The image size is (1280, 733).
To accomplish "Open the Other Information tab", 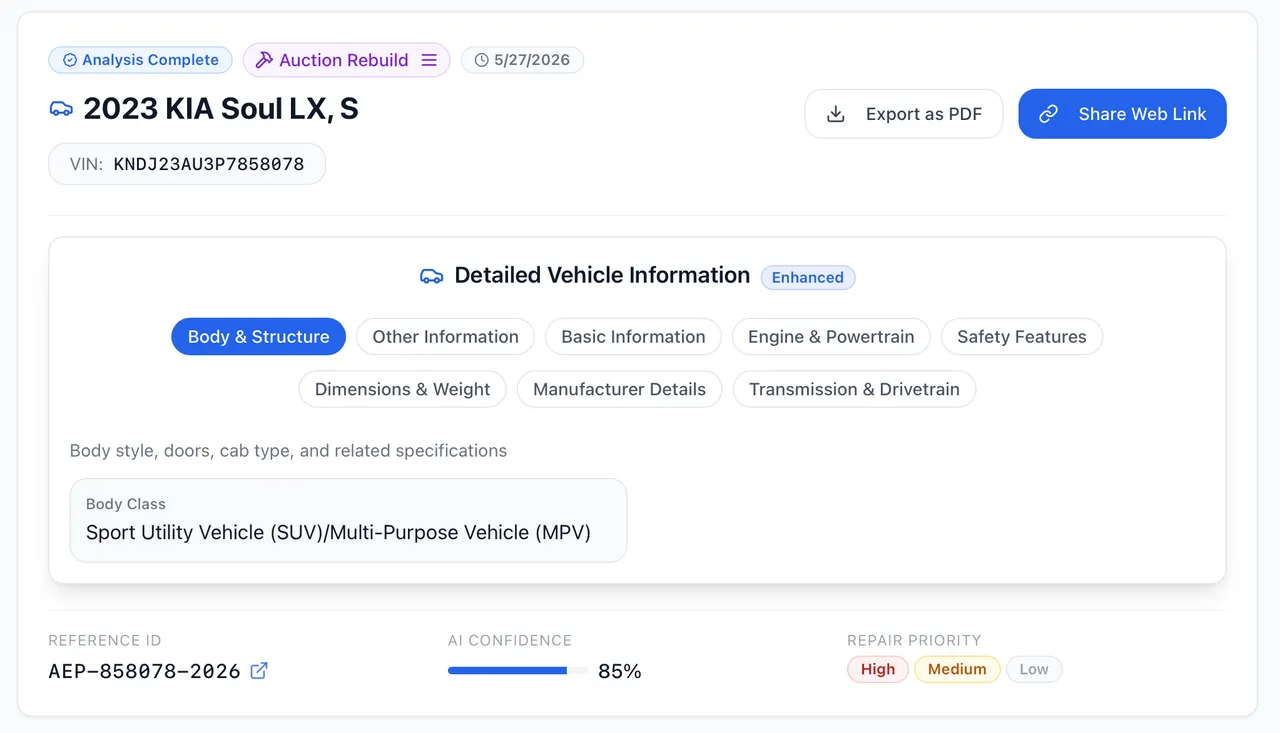I will click(446, 337).
